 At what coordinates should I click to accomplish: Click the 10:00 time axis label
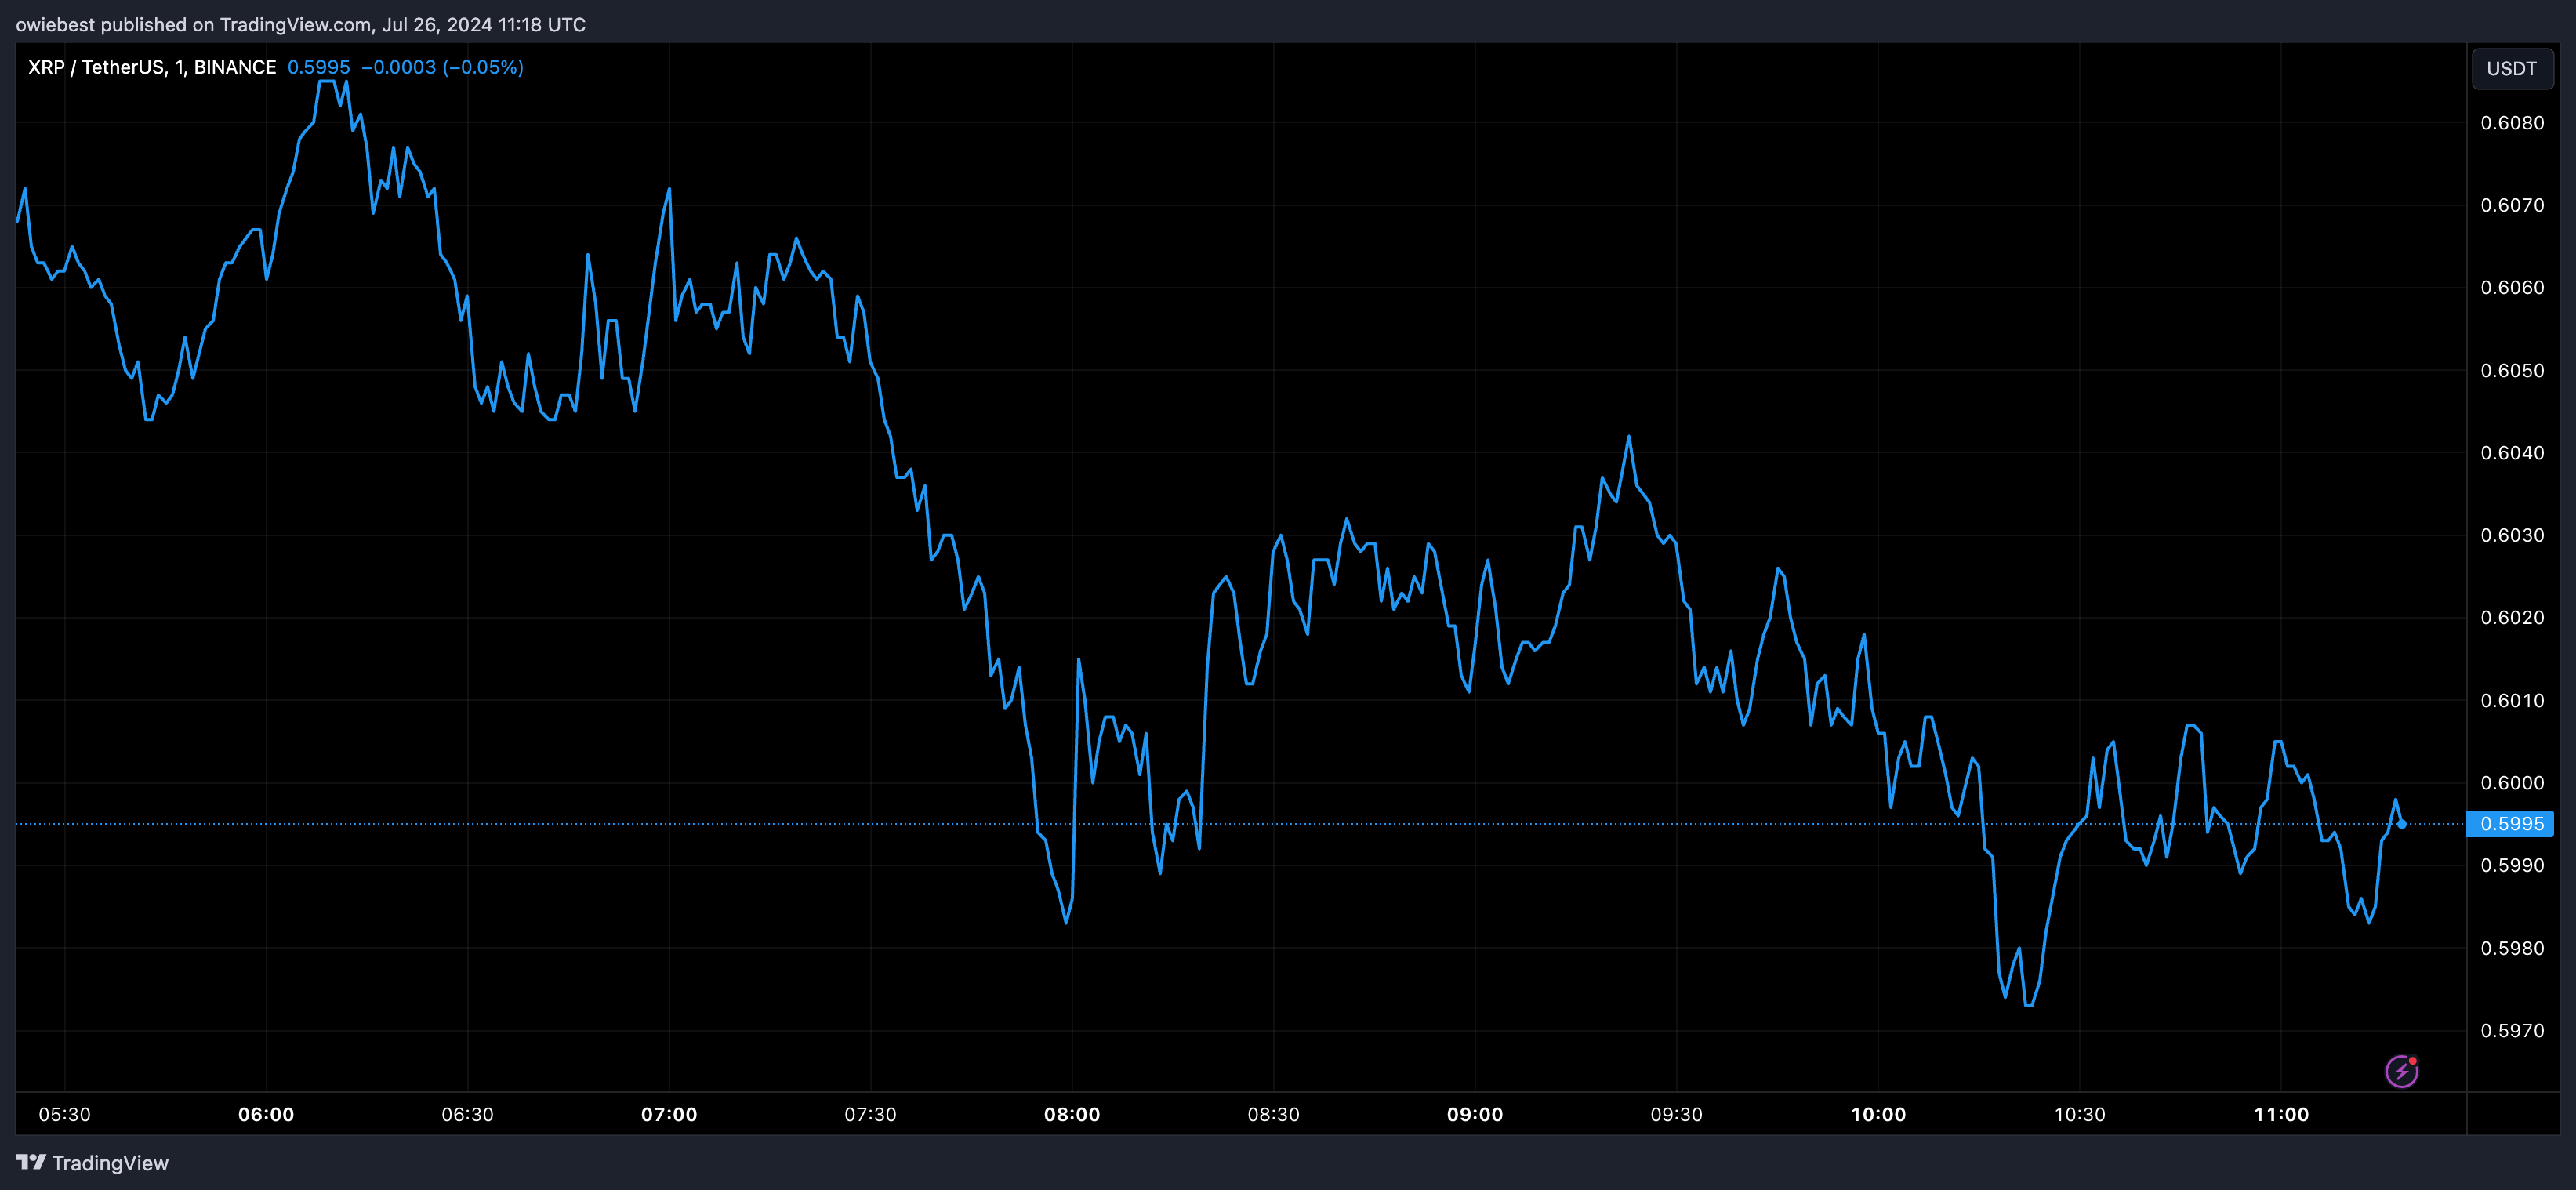point(1878,1114)
